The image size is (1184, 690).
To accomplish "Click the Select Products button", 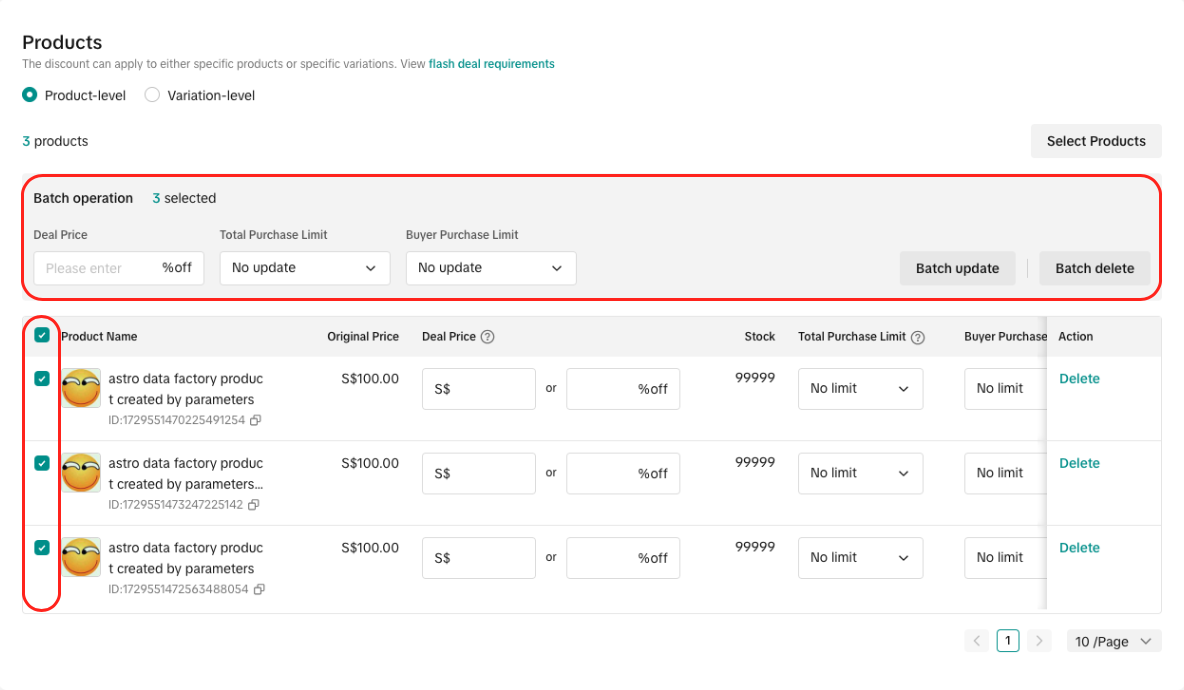I will (1095, 141).
